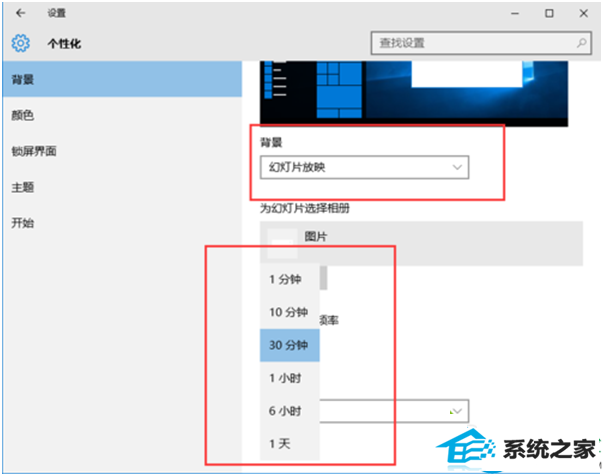Choose 10 分钟 interval option
Screen dimensions: 604x476
tap(290, 312)
